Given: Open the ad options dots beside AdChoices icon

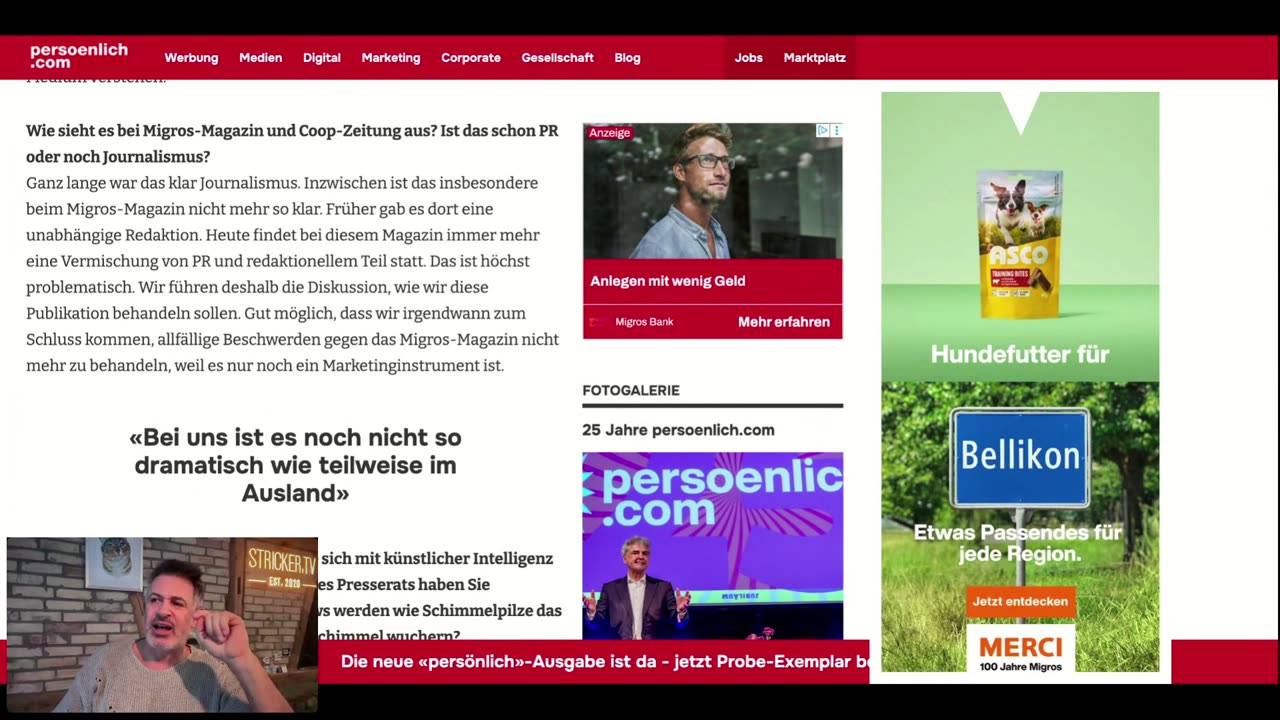Looking at the screenshot, I should (836, 131).
